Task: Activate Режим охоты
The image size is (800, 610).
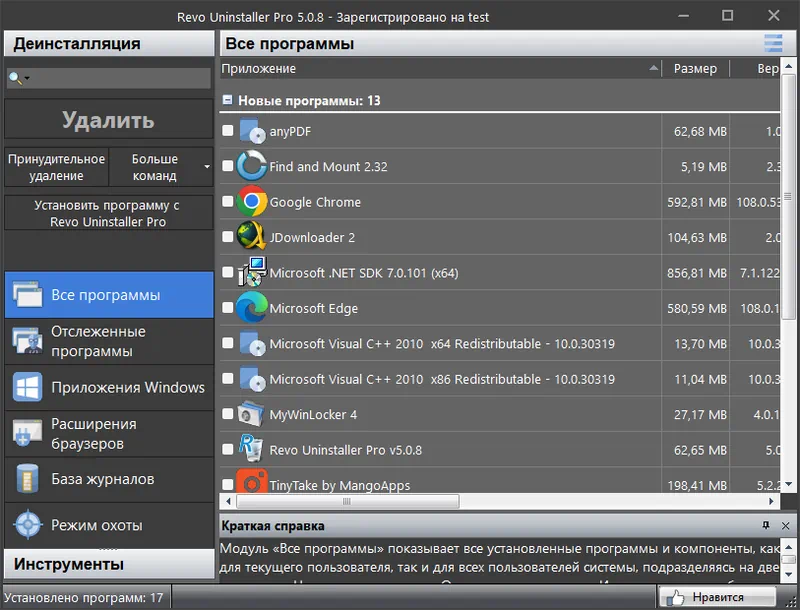Action: [109, 525]
